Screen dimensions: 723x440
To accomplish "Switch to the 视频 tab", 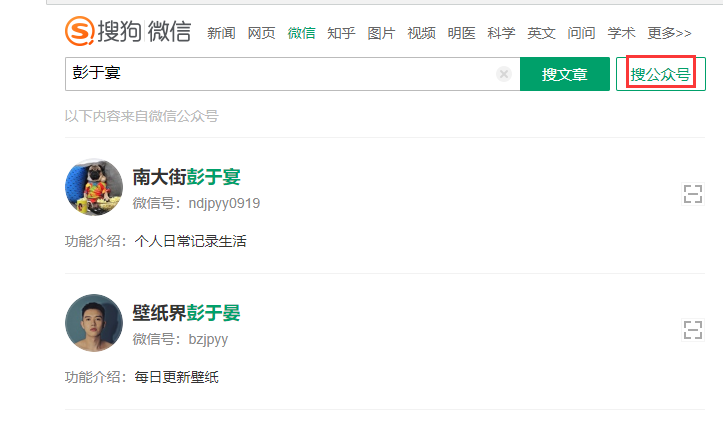I will tap(421, 33).
